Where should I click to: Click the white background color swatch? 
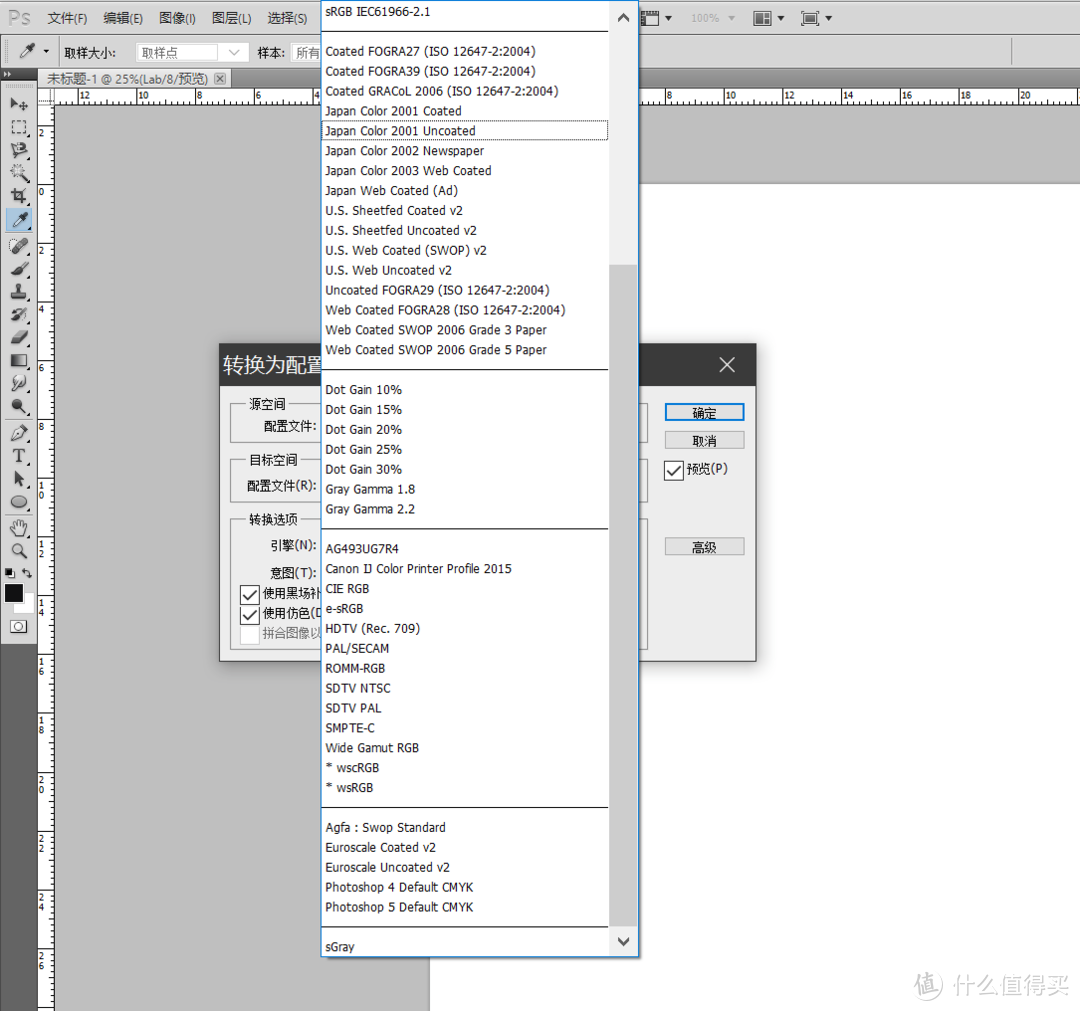point(28,606)
